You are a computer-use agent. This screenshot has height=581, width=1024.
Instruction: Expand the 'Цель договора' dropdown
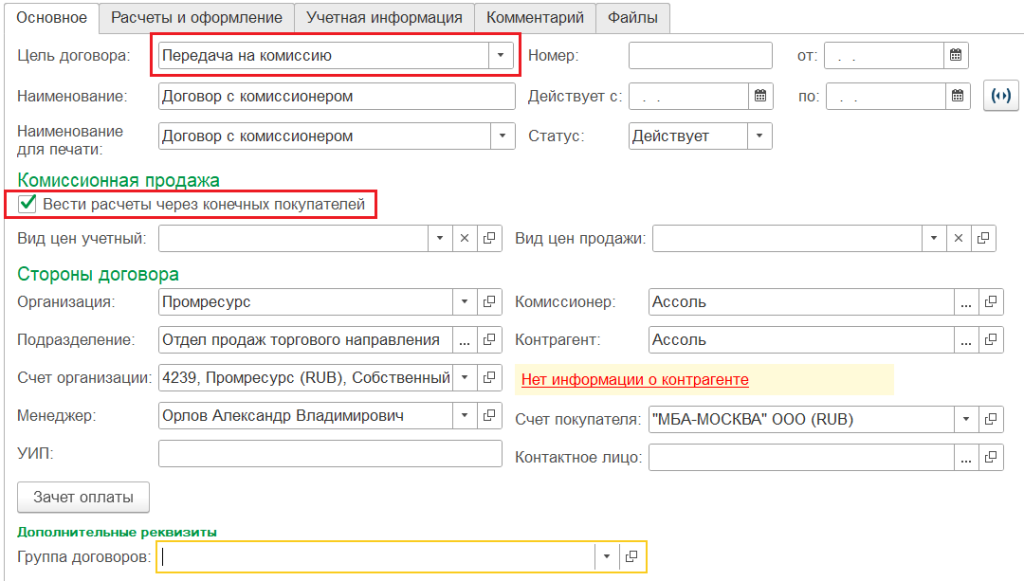pyautogui.click(x=500, y=56)
